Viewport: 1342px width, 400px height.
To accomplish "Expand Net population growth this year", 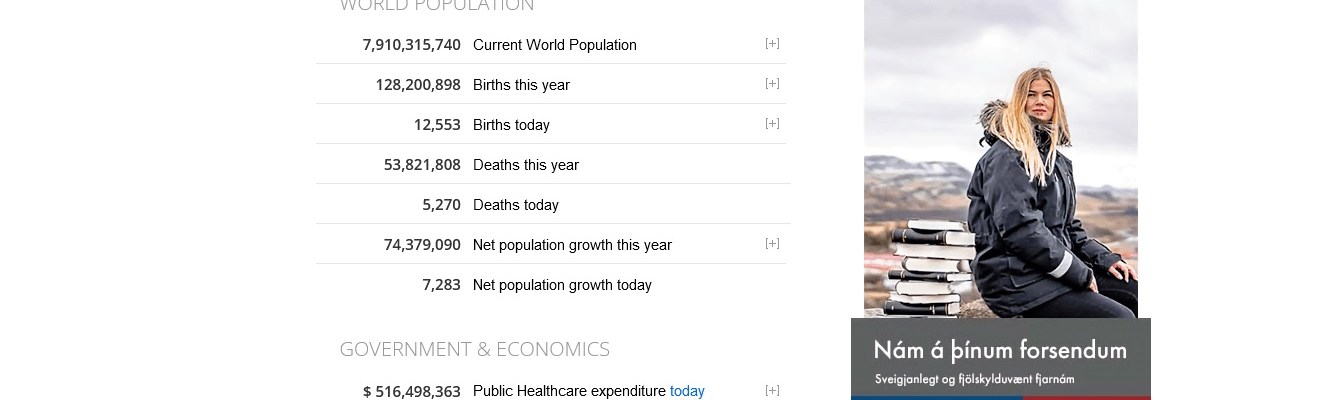I will (x=772, y=244).
